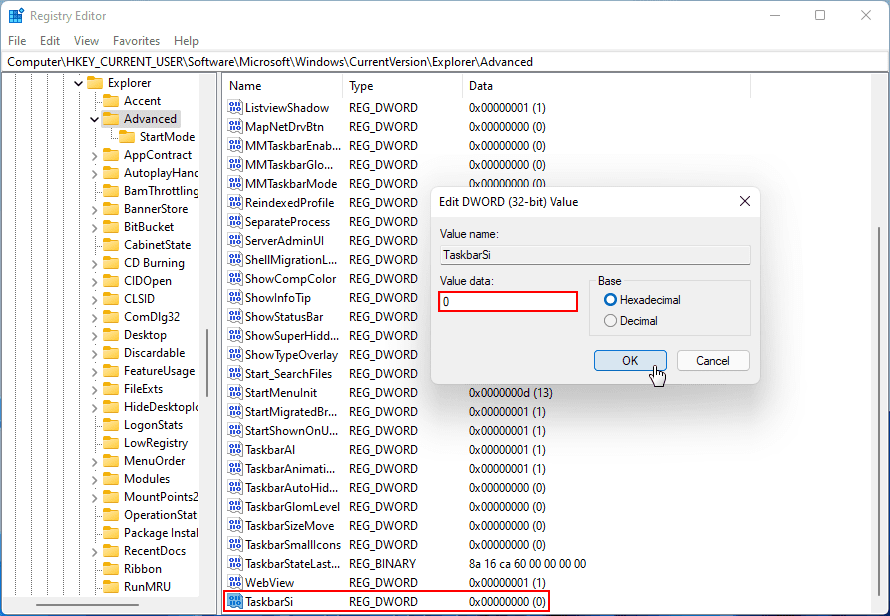Click the ShowTypeOverlay value icon
Image resolution: width=890 pixels, height=616 pixels.
tap(234, 354)
